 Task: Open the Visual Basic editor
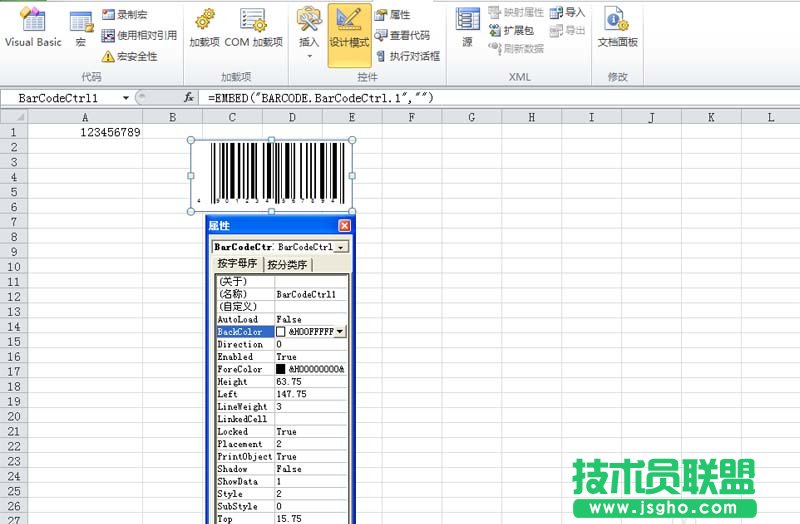tap(33, 28)
